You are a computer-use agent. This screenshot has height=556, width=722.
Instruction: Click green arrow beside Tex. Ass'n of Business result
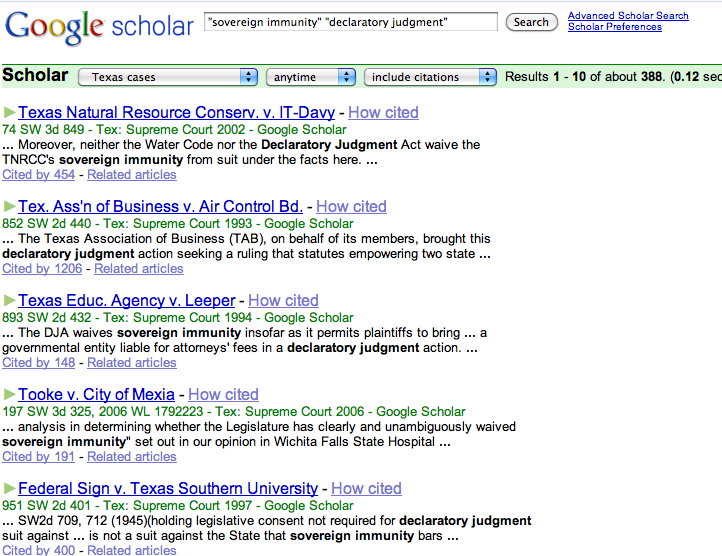[x=9, y=206]
